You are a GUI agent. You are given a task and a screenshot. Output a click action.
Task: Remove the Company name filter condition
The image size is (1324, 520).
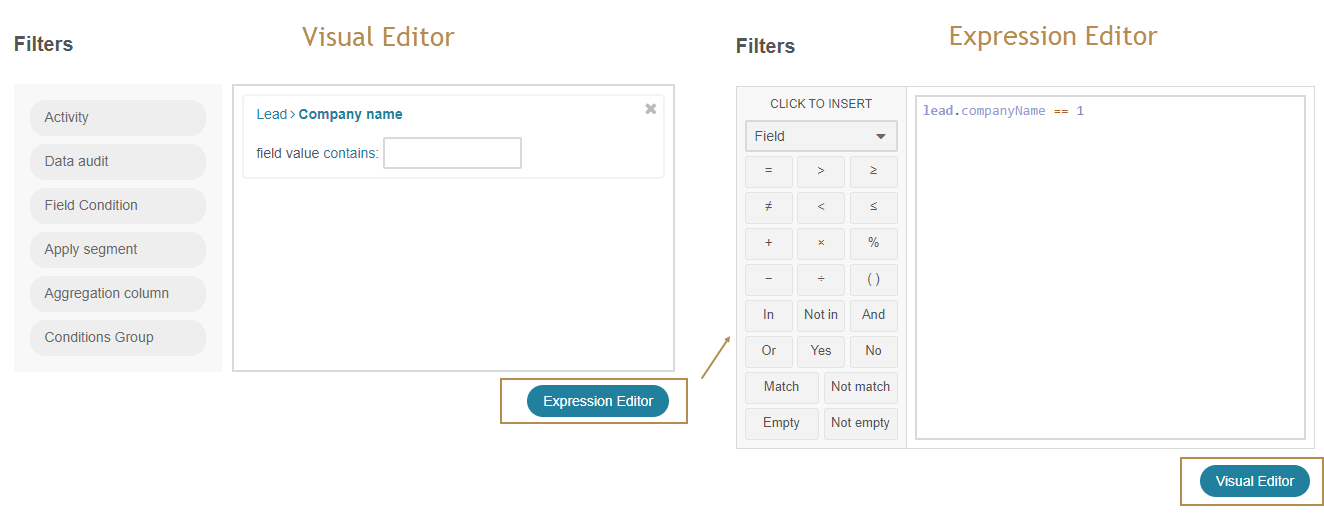click(x=651, y=109)
